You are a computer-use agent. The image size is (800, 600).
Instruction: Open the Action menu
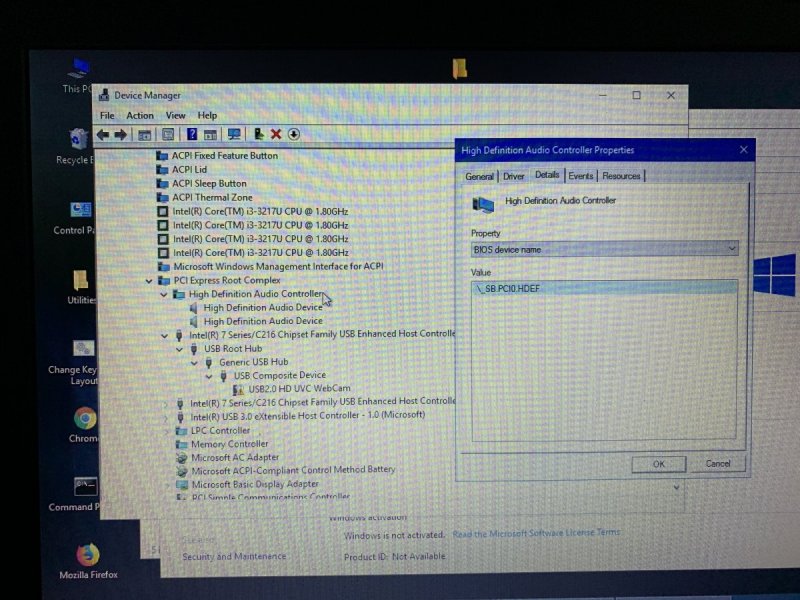pos(140,116)
